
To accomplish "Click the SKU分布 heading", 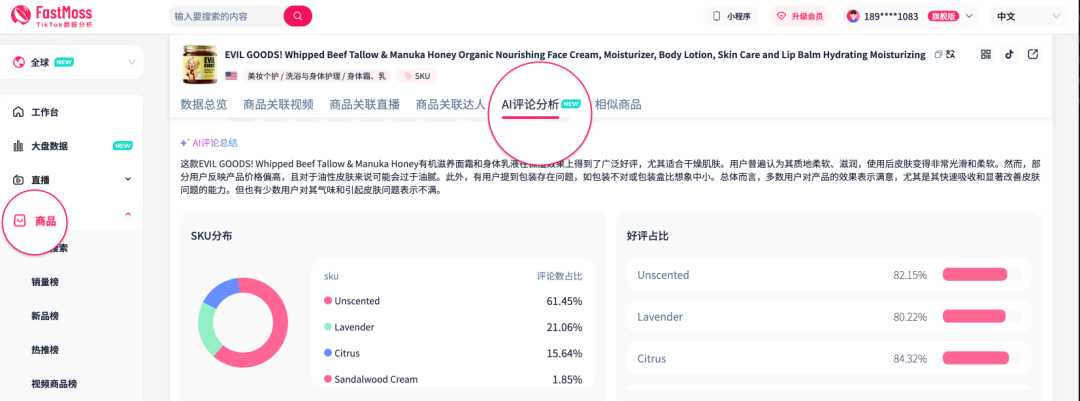I will pos(211,236).
